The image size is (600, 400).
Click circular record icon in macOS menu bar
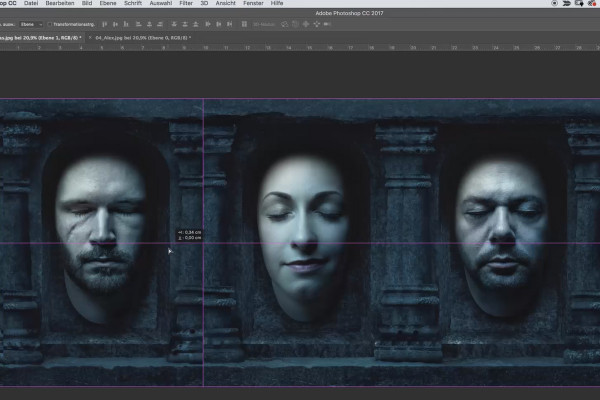554,3
